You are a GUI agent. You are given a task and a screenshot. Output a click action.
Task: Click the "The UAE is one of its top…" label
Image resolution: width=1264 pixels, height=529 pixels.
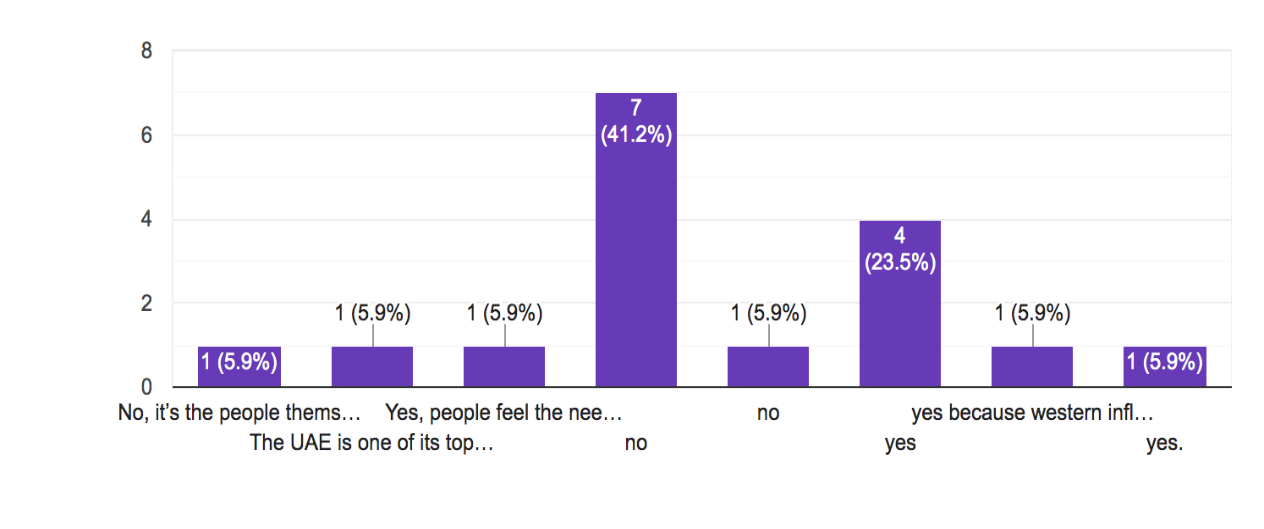click(x=372, y=443)
